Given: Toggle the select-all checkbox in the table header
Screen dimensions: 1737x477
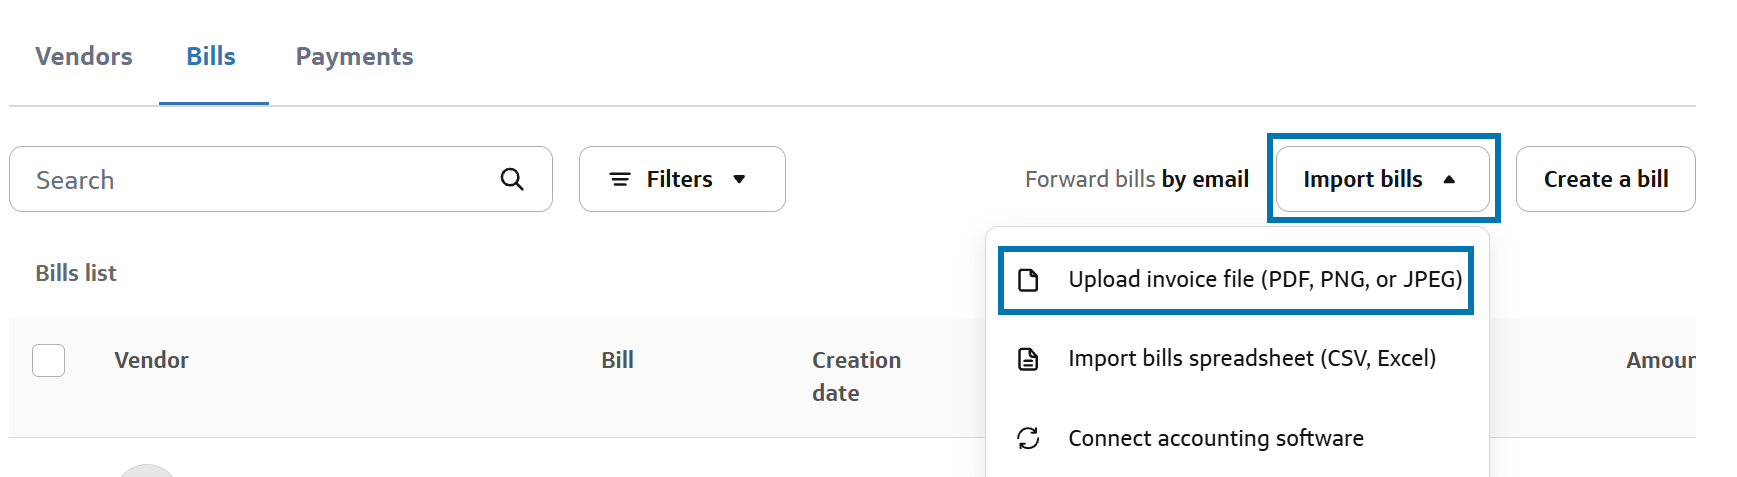Looking at the screenshot, I should pos(49,360).
